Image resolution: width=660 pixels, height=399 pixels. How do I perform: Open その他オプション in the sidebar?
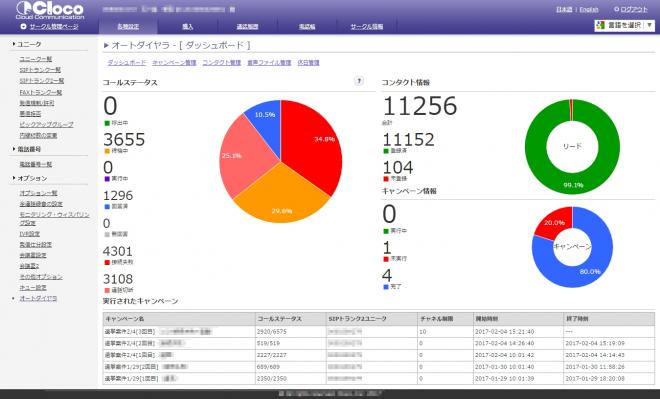coord(41,277)
